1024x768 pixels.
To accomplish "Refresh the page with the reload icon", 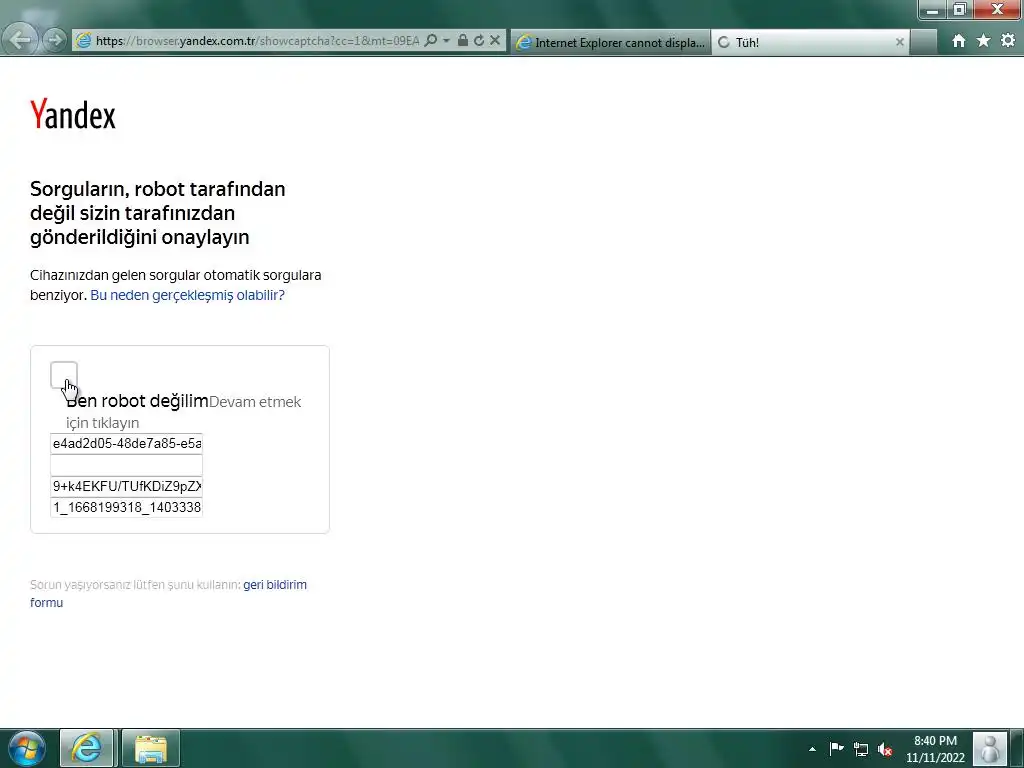I will (x=479, y=40).
